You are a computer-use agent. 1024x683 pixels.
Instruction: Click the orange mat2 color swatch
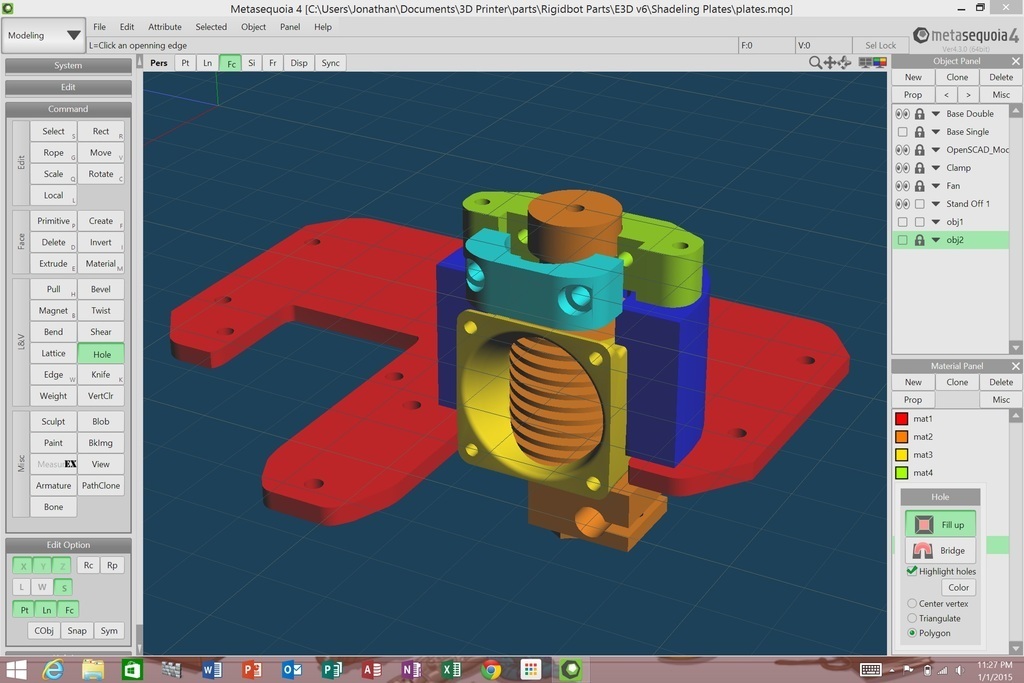point(901,437)
